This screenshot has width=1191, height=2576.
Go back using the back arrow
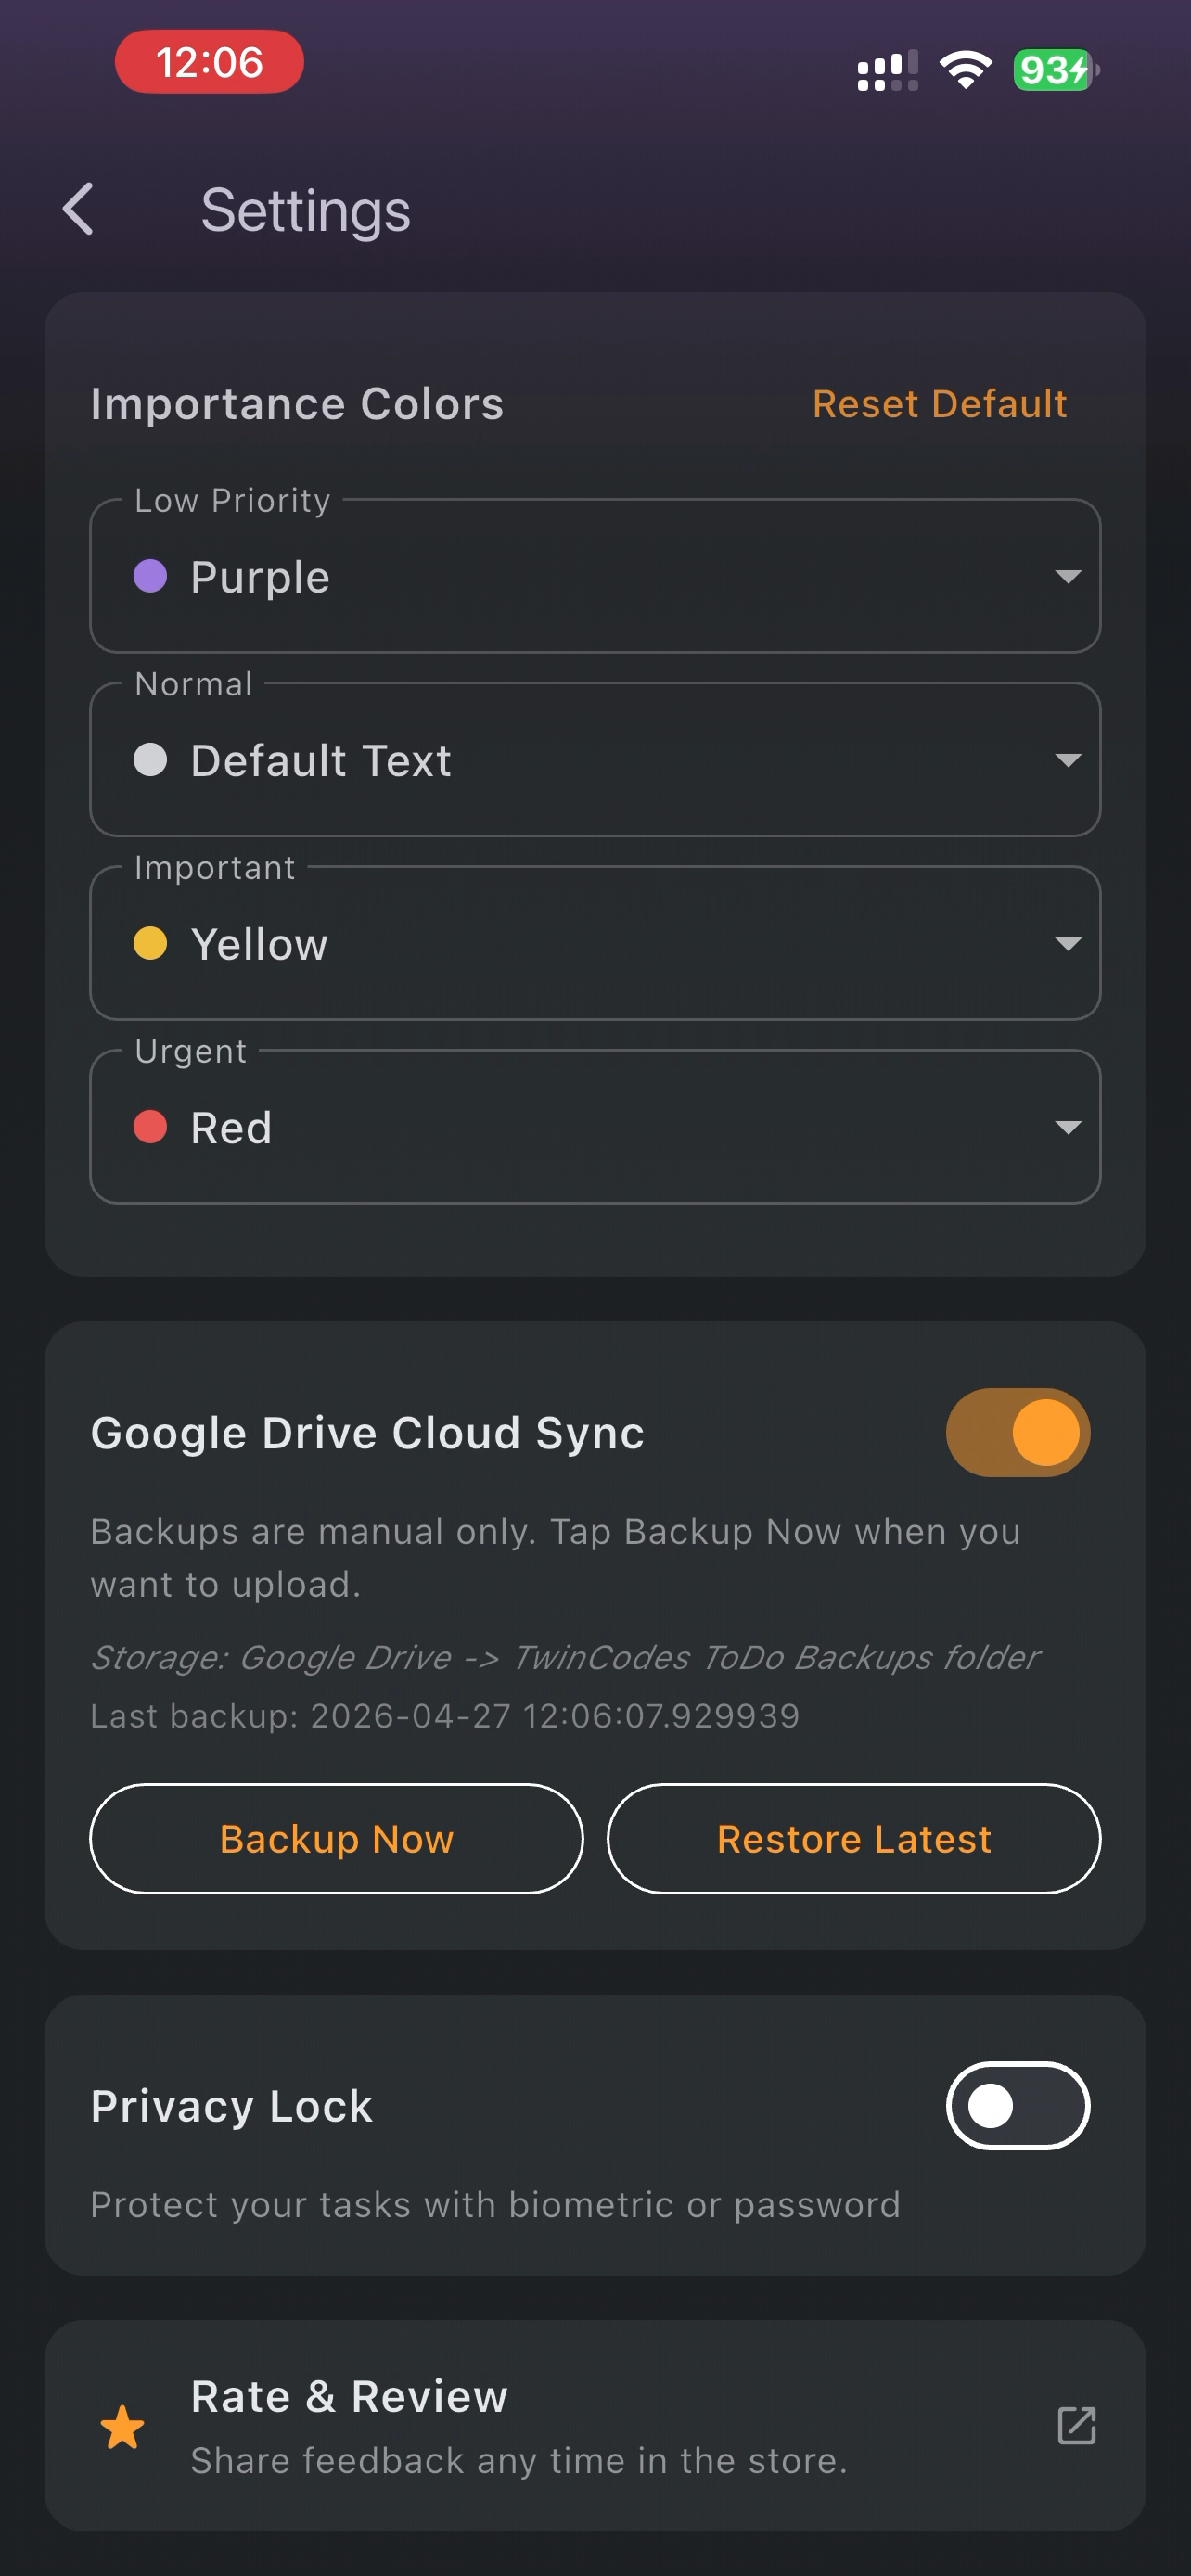pos(78,209)
